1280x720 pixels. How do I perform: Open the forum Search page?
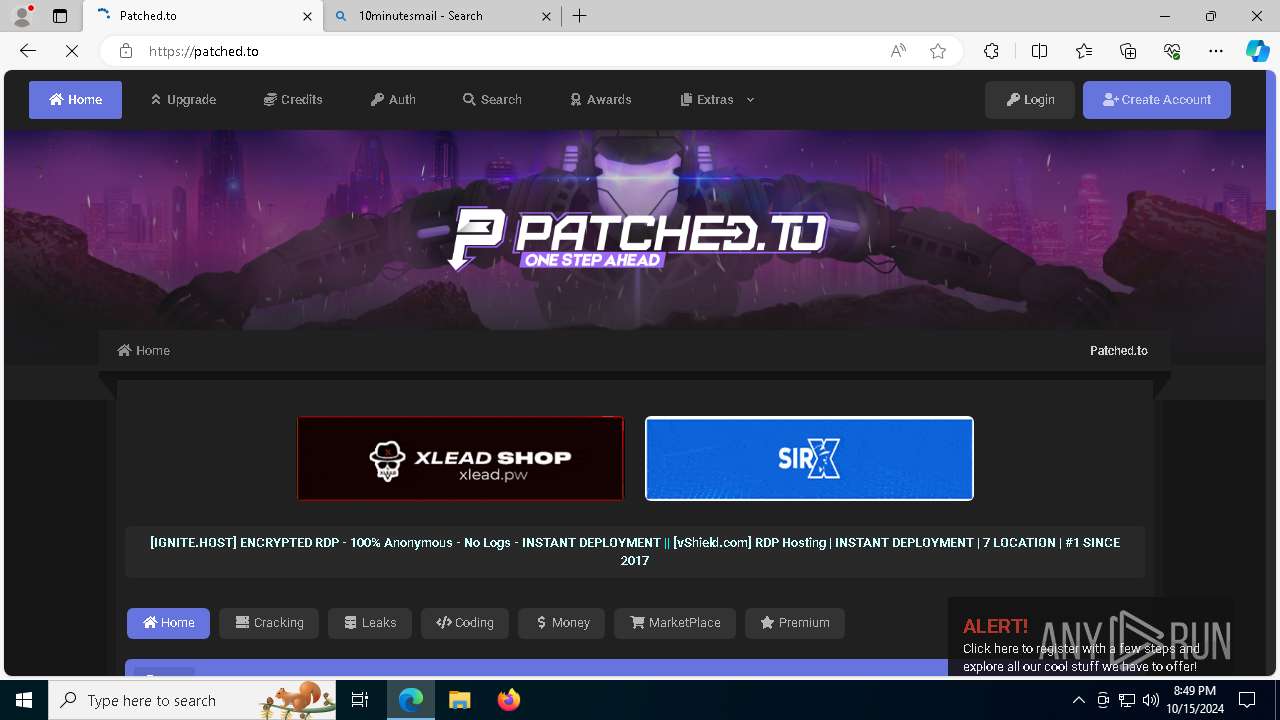pos(492,100)
